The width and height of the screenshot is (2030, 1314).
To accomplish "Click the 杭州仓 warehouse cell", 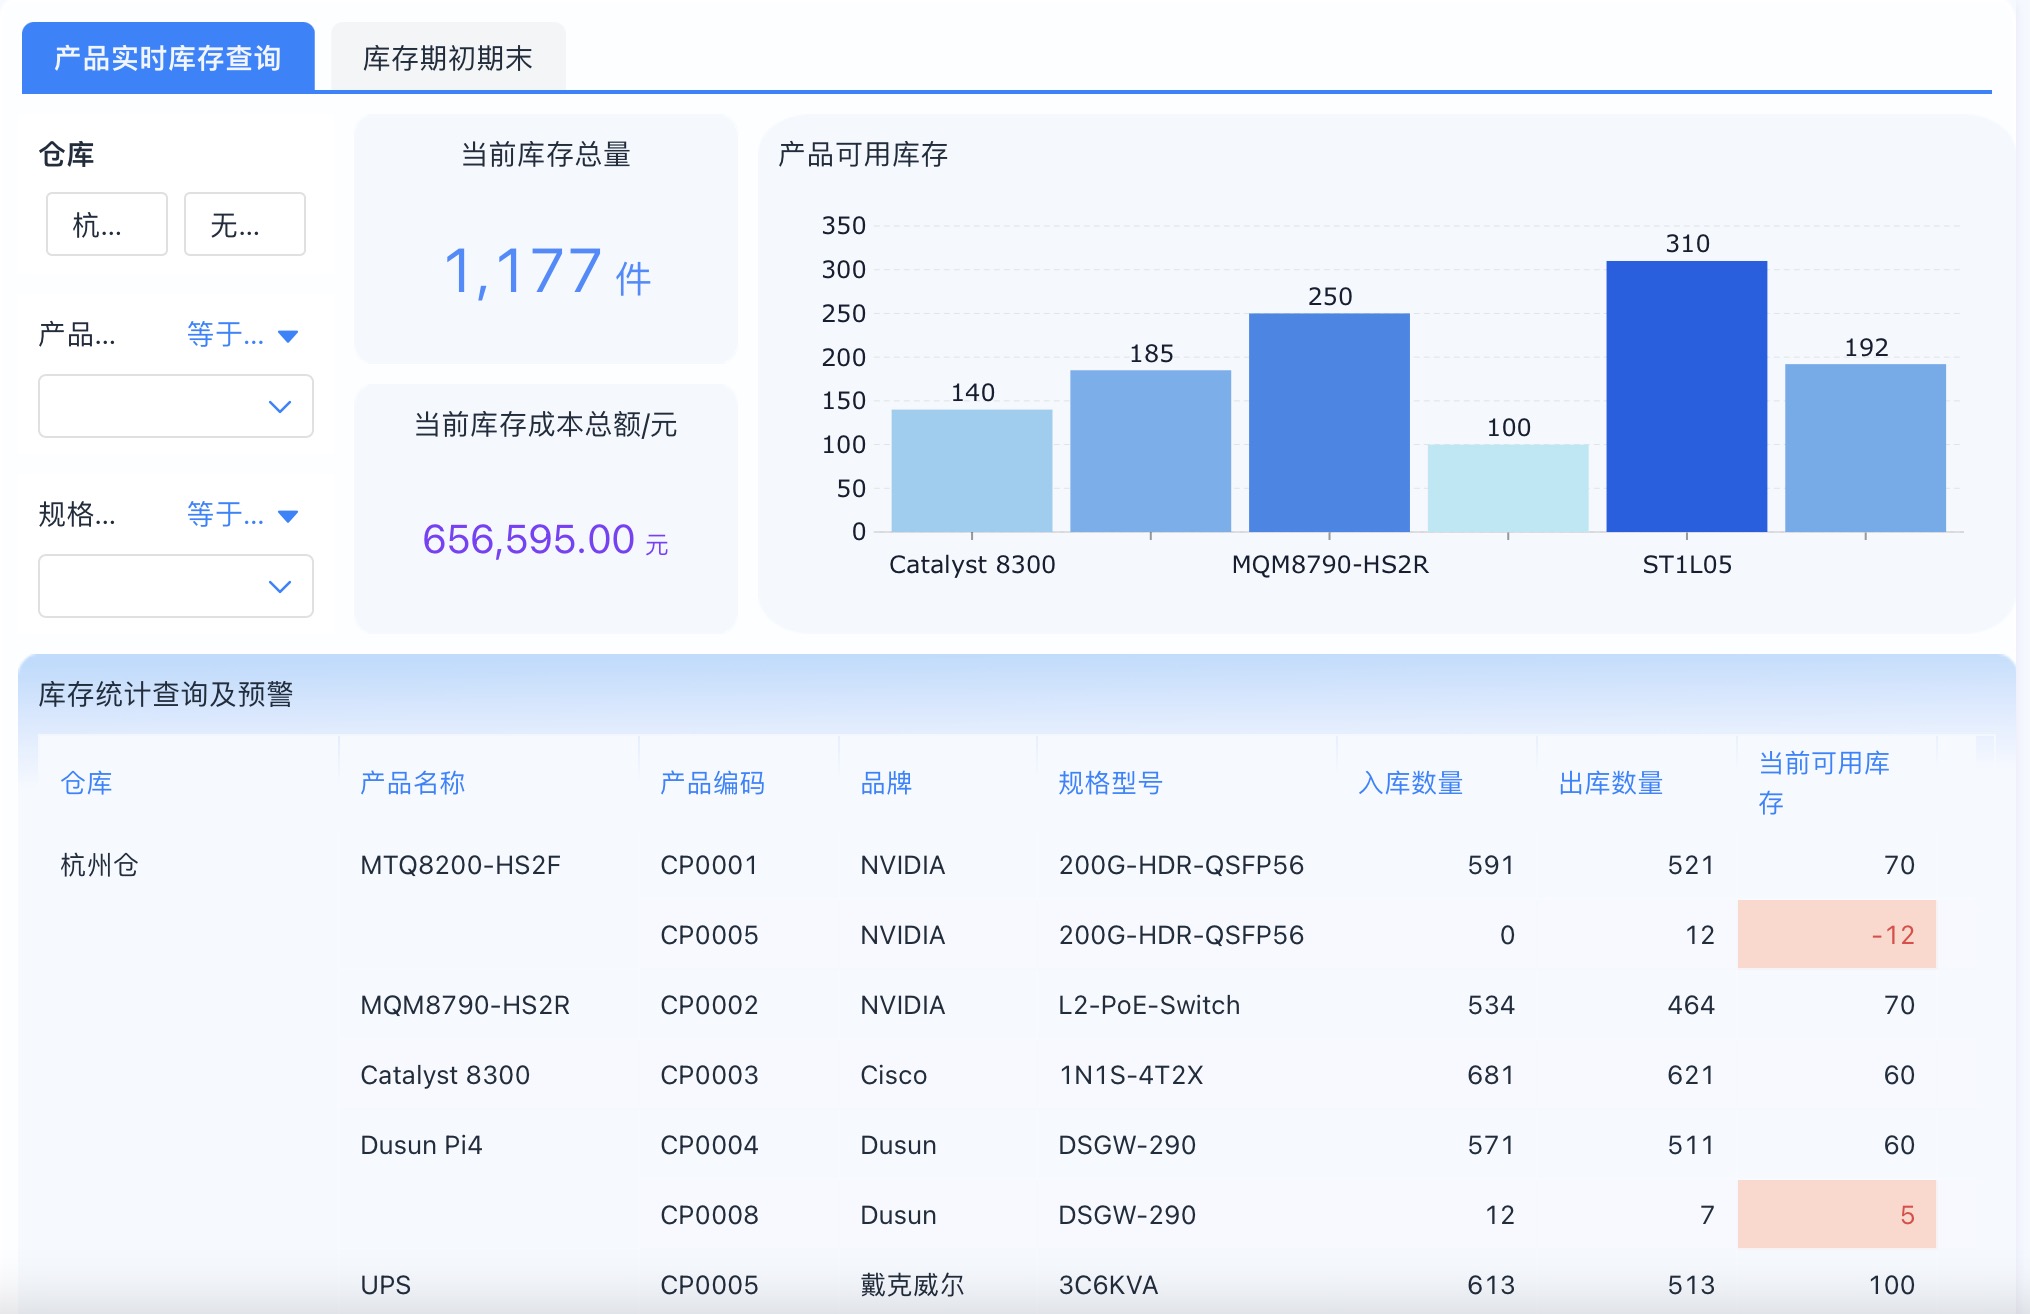I will (x=99, y=865).
